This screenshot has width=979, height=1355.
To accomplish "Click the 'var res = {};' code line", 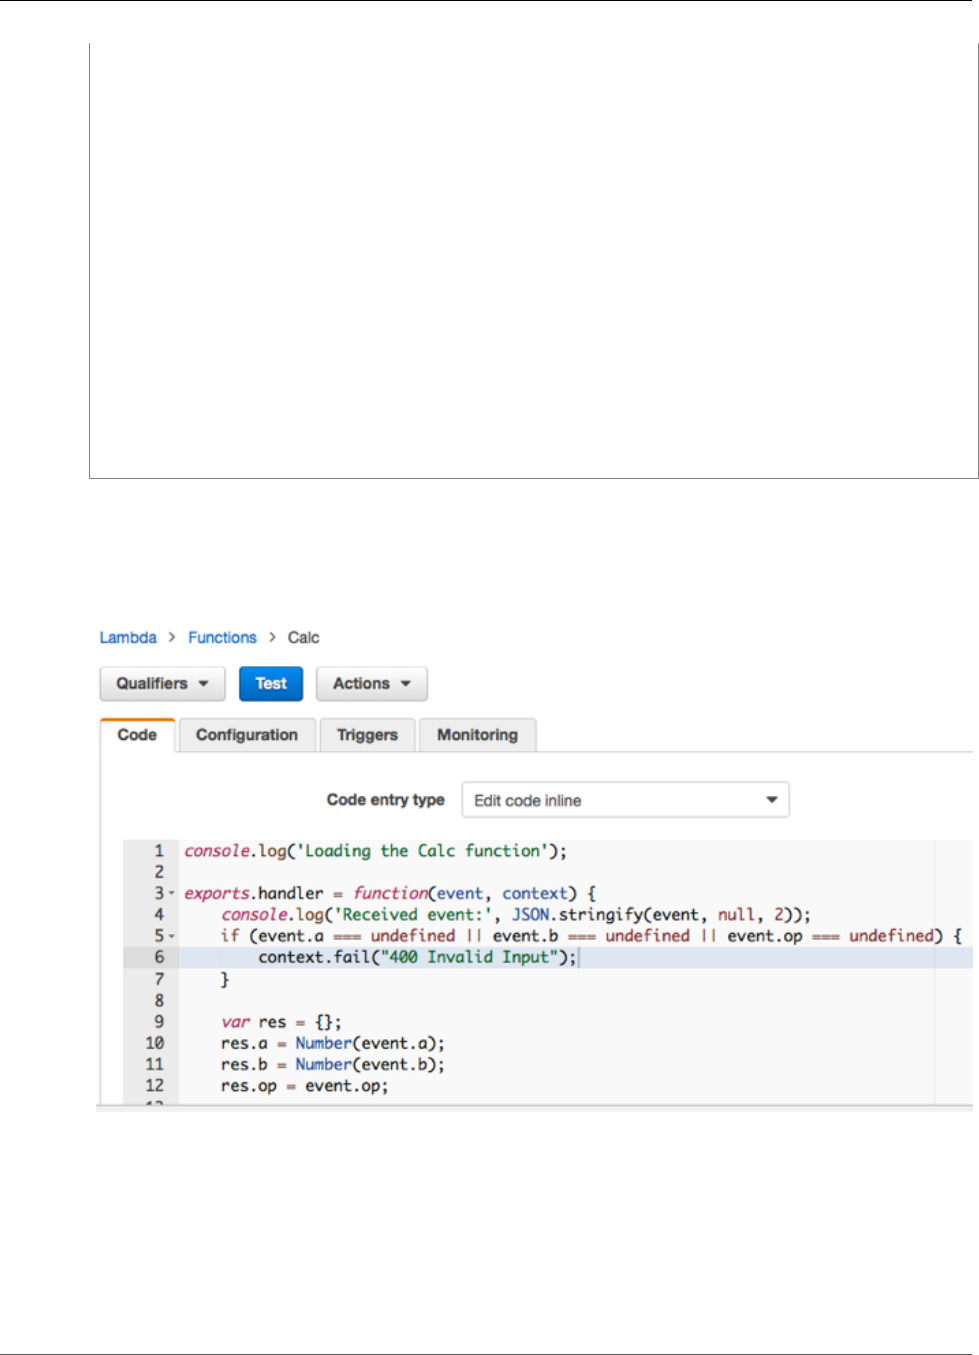I will click(x=281, y=1022).
